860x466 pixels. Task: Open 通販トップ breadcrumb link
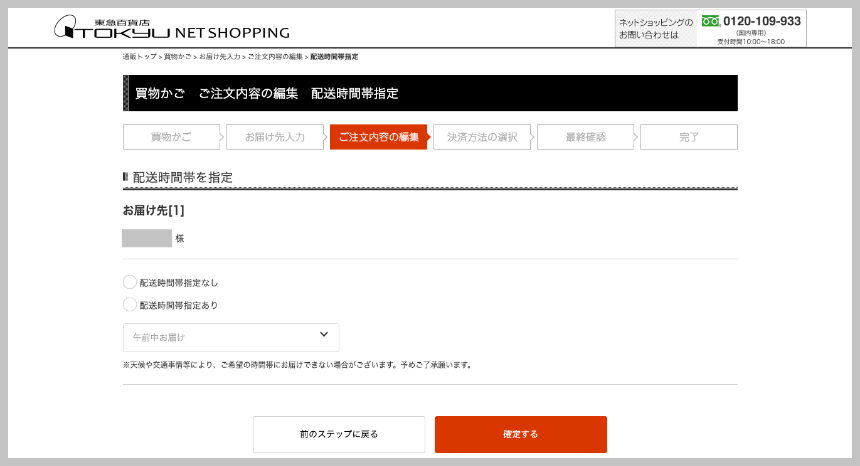tap(139, 57)
